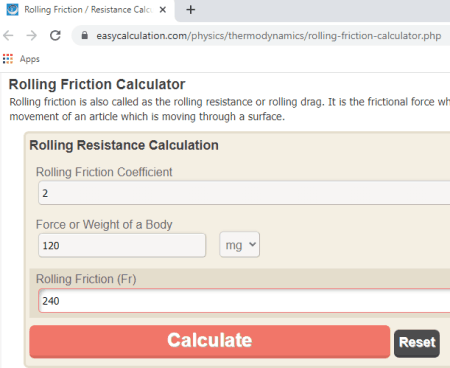
Task: Click the Apps grid icon in the bookmarks bar
Action: [x=8, y=59]
